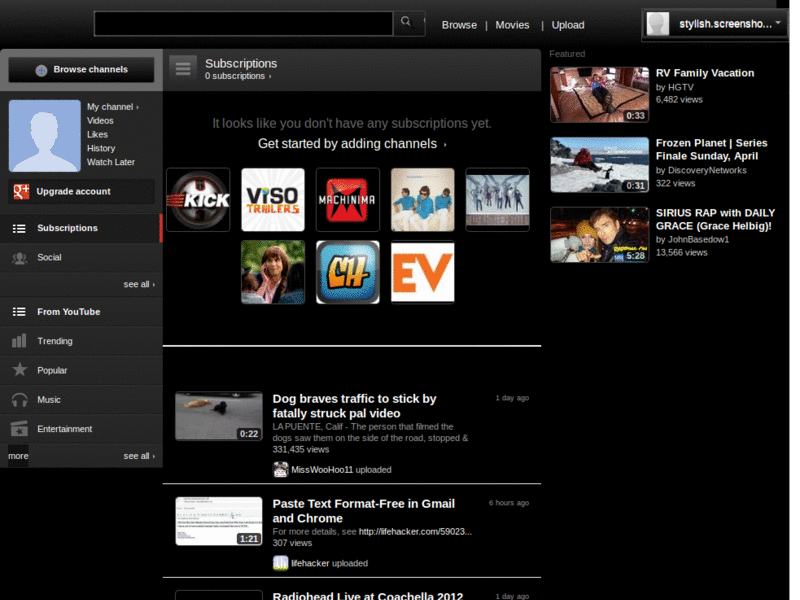Click the plus icon on Browse channels
The image size is (800, 600).
point(41,70)
